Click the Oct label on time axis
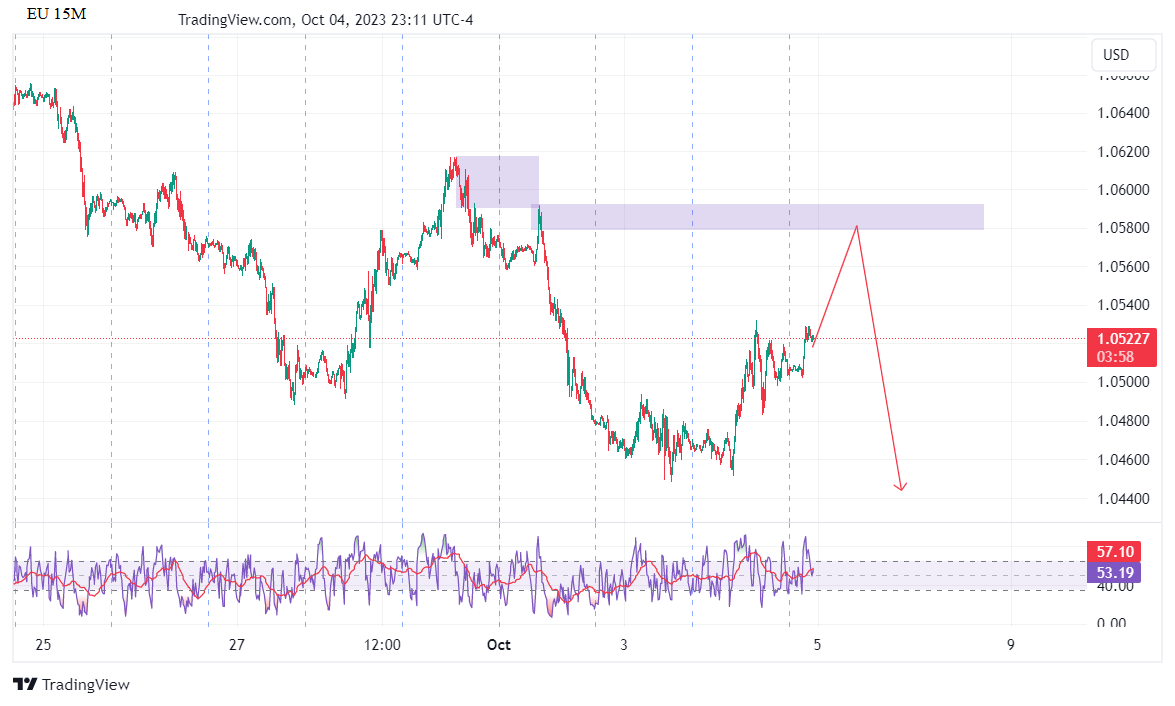Screen dimensions: 1175x706 click(x=498, y=645)
